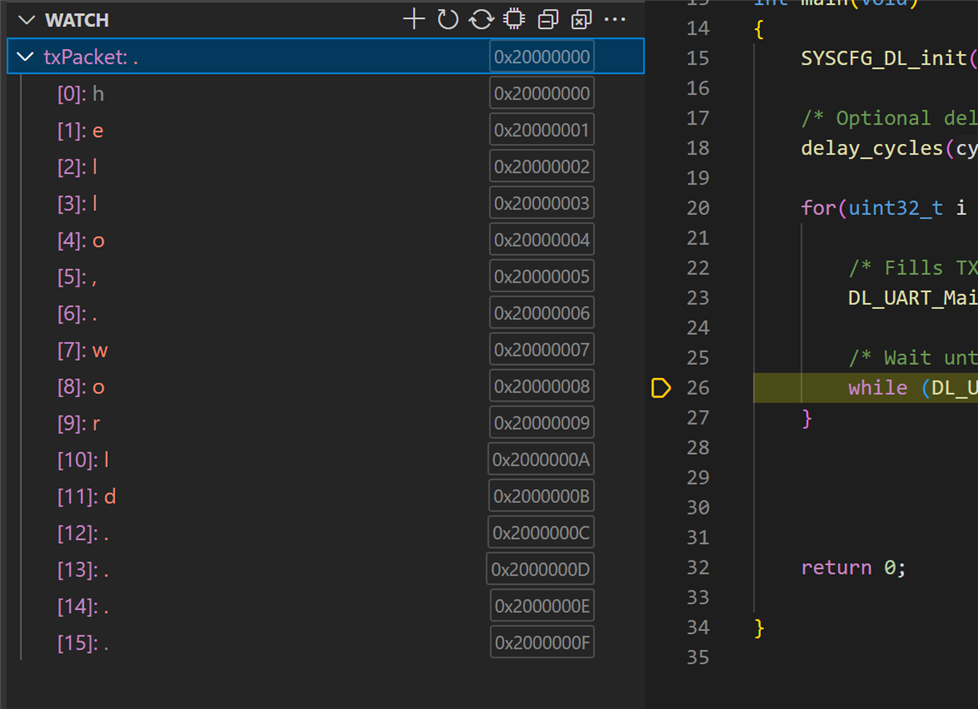Click the 0x2000000A address box
The width and height of the screenshot is (978, 709).
coord(542,460)
